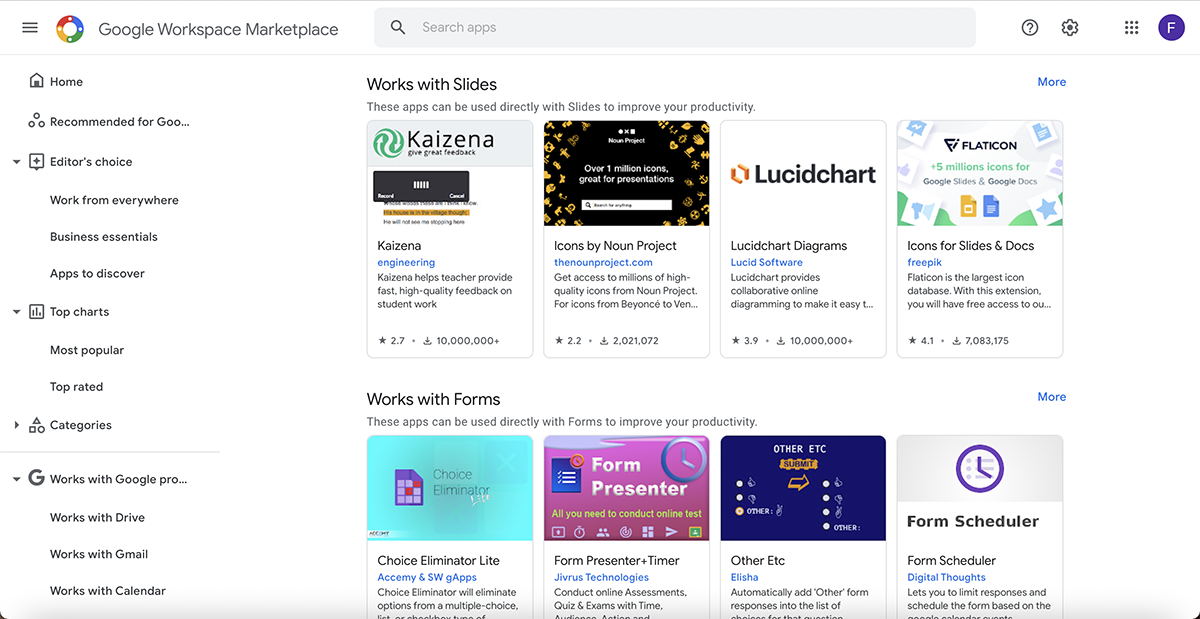Open the help icon
The width and height of the screenshot is (1200, 619).
(x=1029, y=27)
